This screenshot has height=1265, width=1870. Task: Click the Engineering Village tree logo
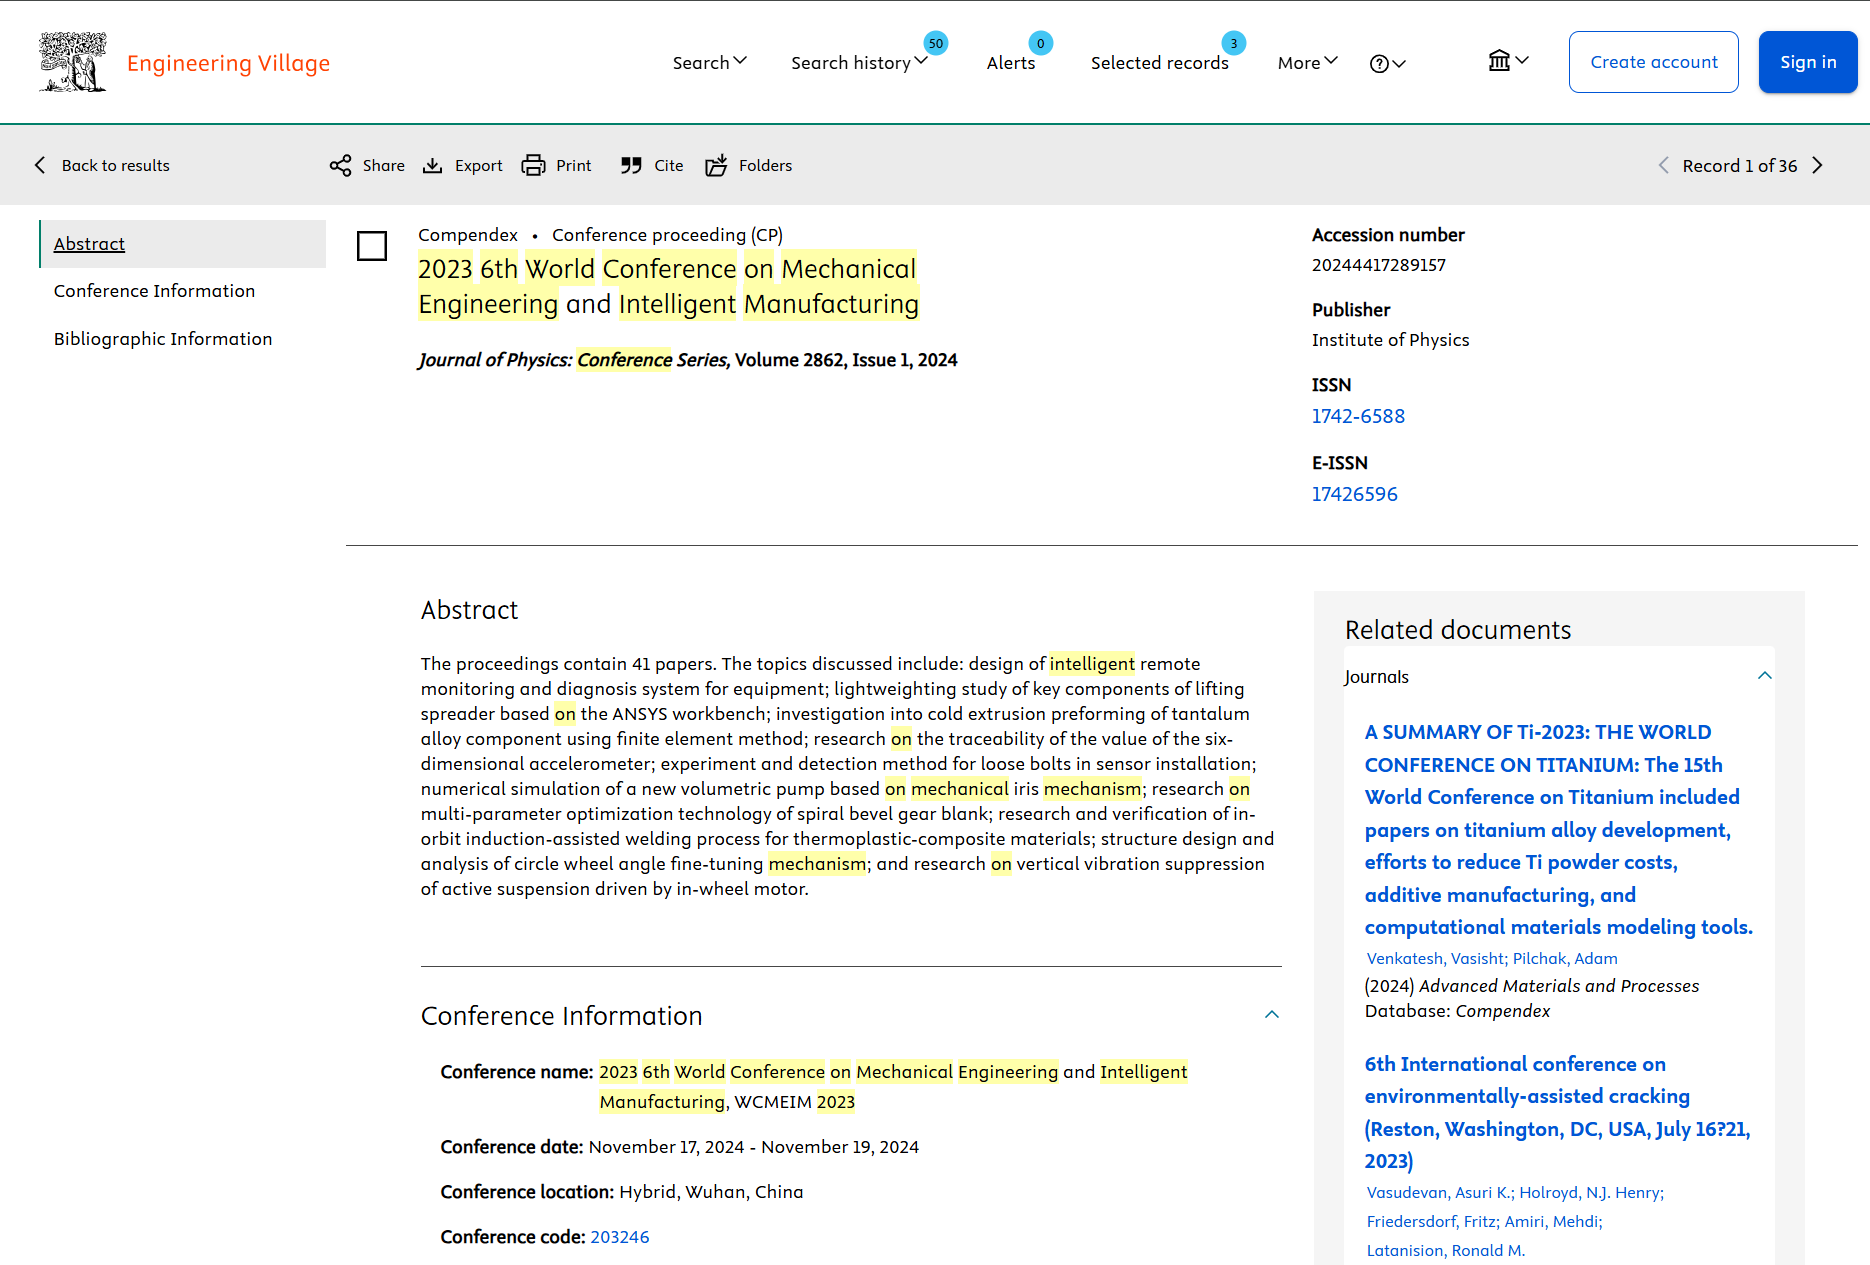click(73, 62)
